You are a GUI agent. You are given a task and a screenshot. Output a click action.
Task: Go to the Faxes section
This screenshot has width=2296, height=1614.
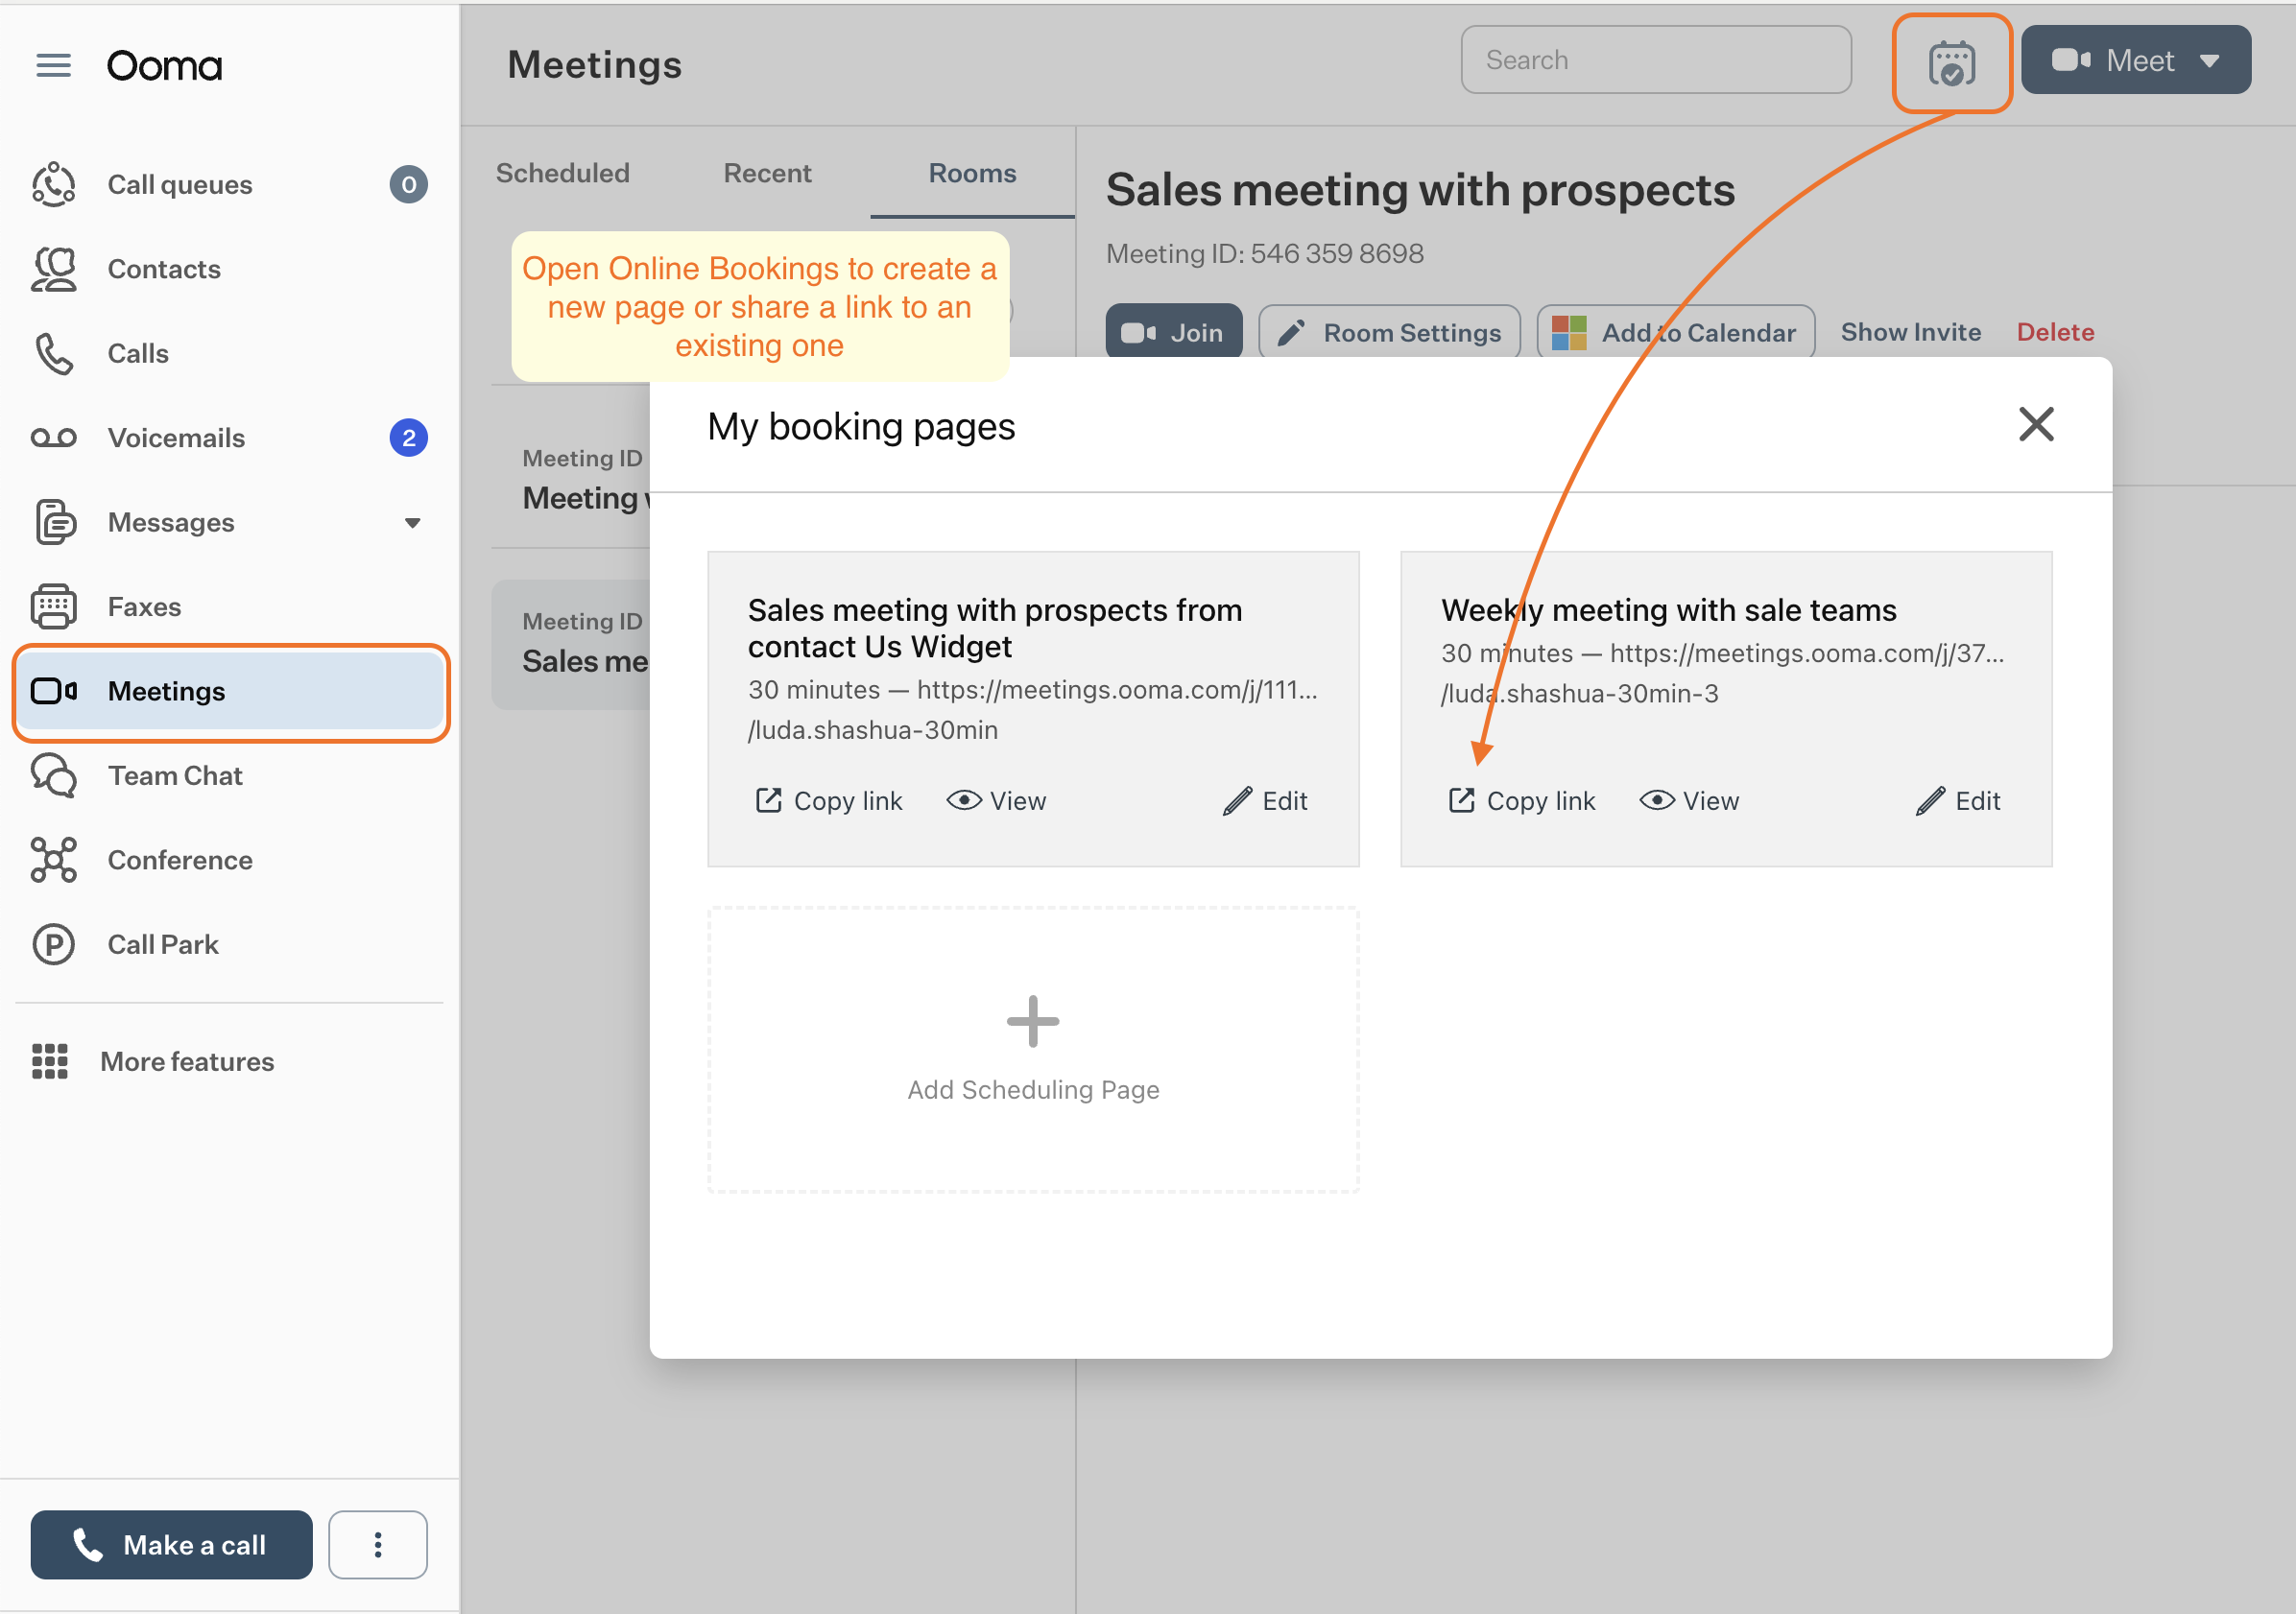[144, 607]
